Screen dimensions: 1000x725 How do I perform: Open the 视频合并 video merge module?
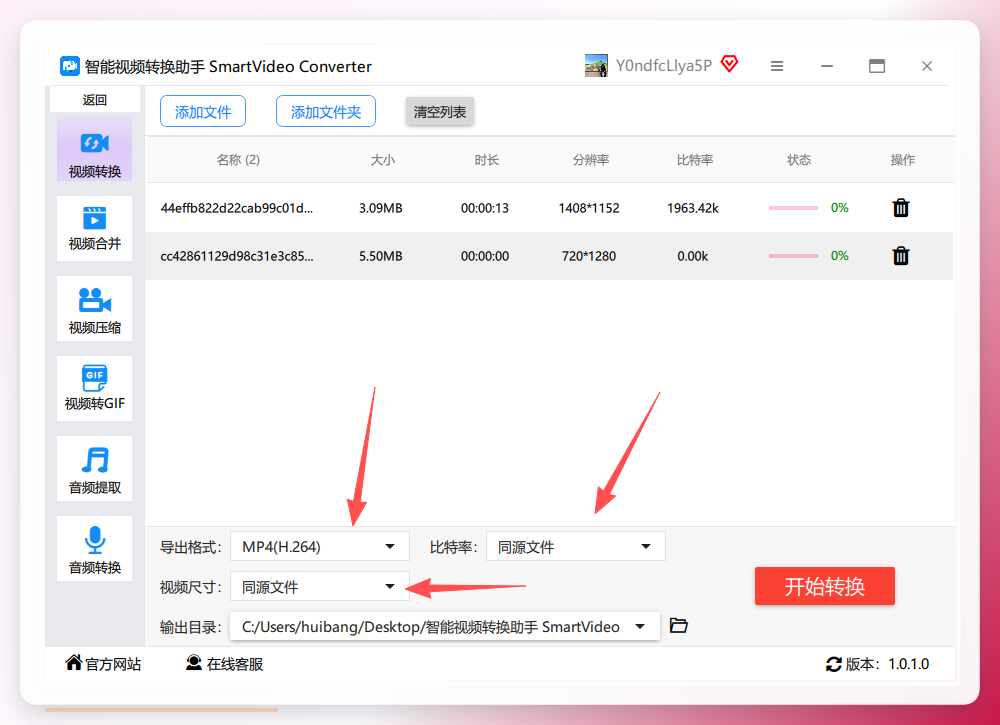[94, 228]
